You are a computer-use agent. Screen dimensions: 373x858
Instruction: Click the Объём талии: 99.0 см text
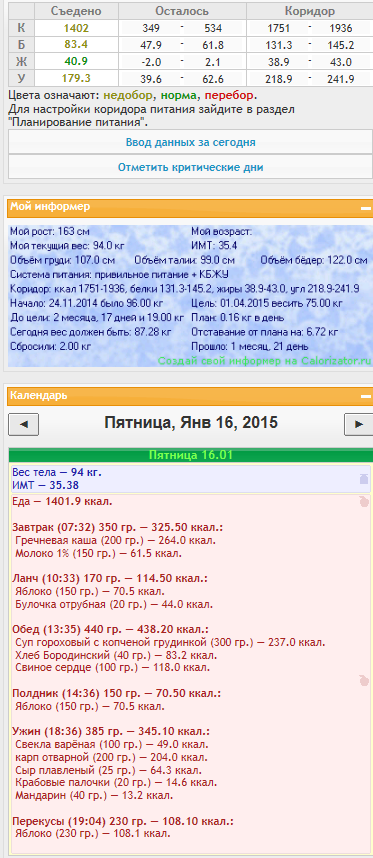(x=185, y=260)
